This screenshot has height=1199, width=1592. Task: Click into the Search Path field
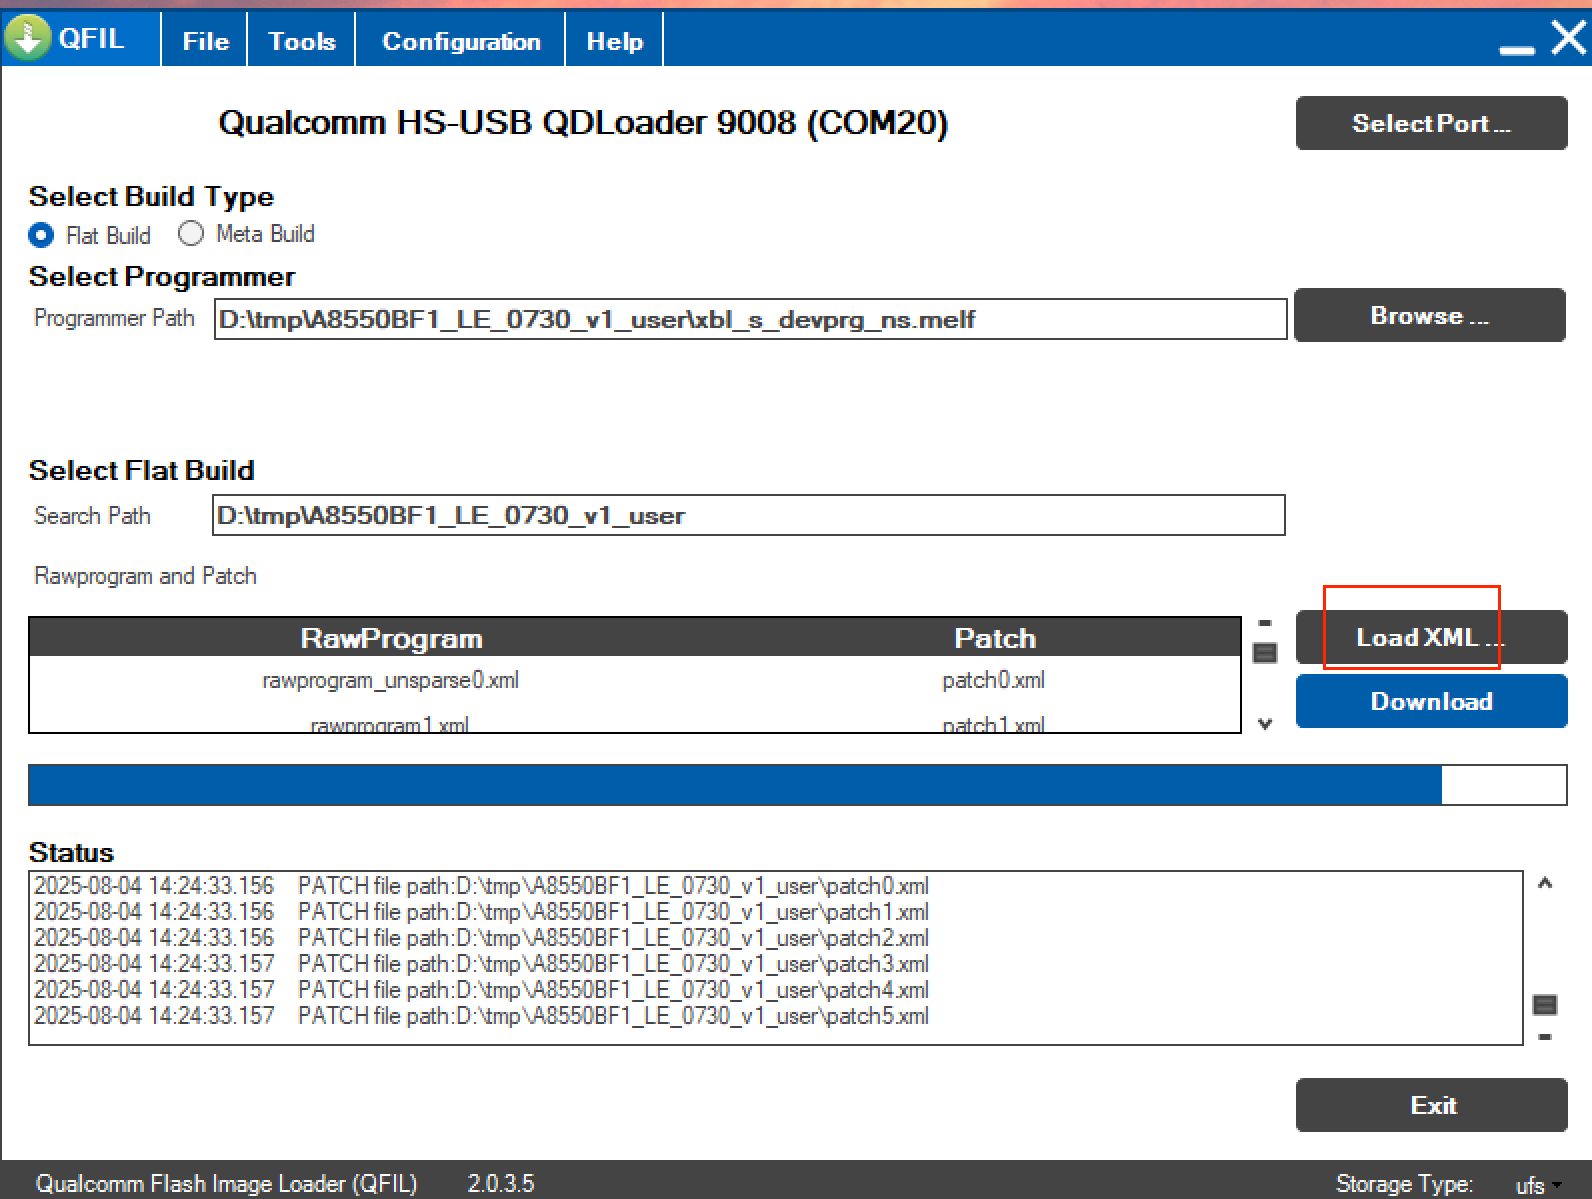[x=749, y=515]
